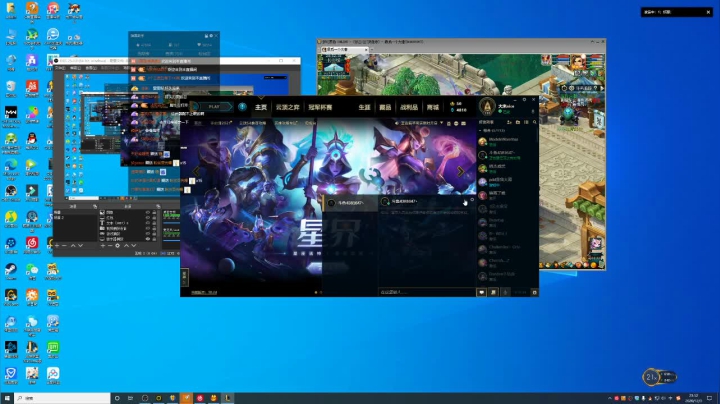Click the floating 21 widget at bottom right
Viewport: 720px width, 404px height.
[x=659, y=377]
